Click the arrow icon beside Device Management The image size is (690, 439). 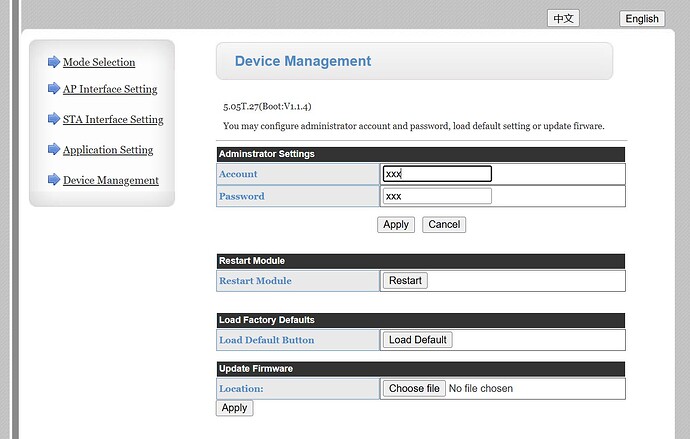point(54,180)
